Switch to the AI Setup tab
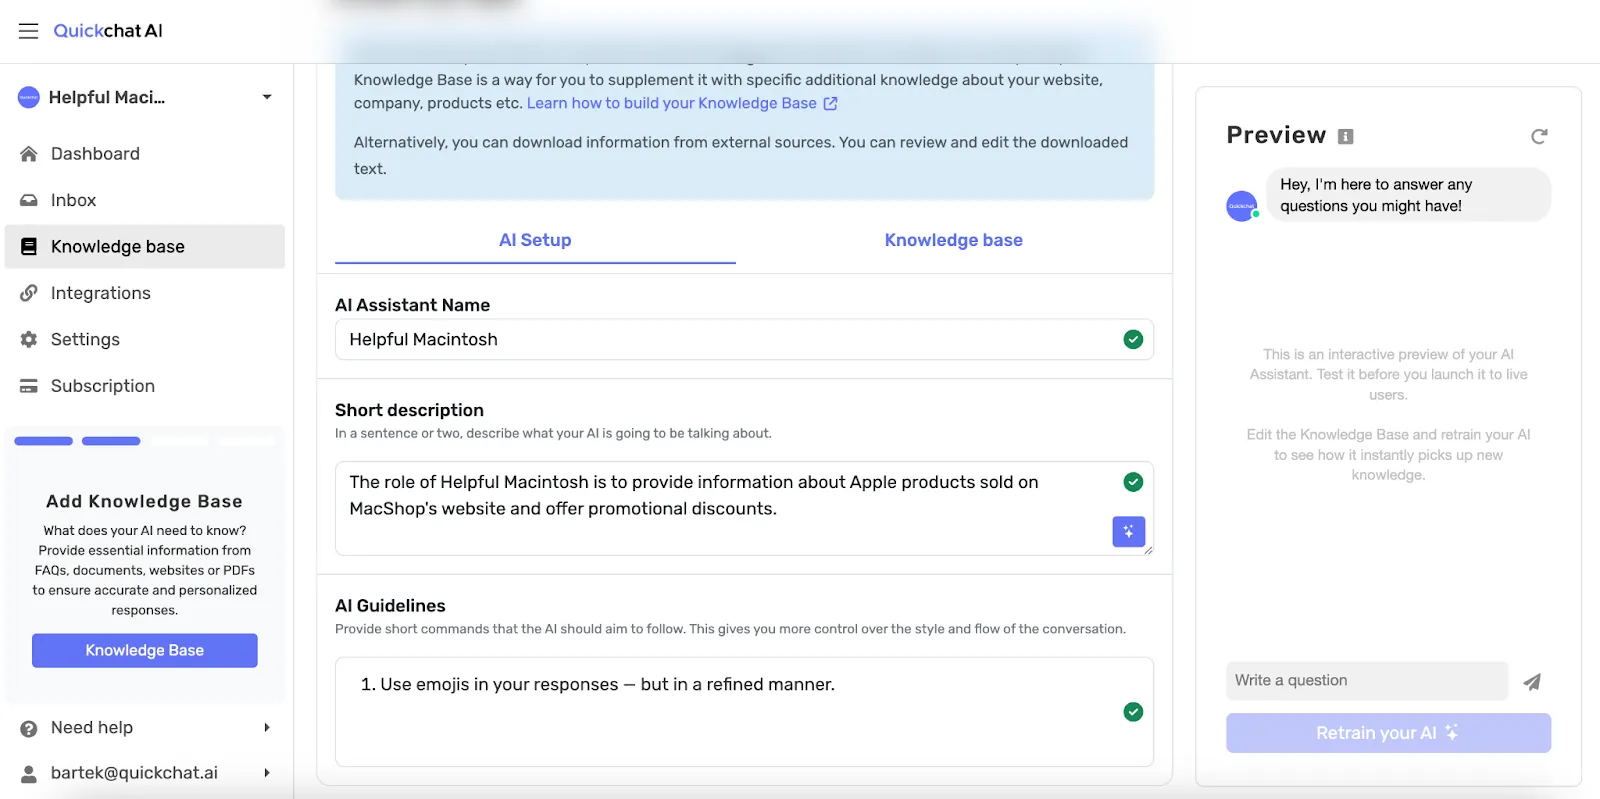Image resolution: width=1600 pixels, height=799 pixels. pyautogui.click(x=535, y=240)
